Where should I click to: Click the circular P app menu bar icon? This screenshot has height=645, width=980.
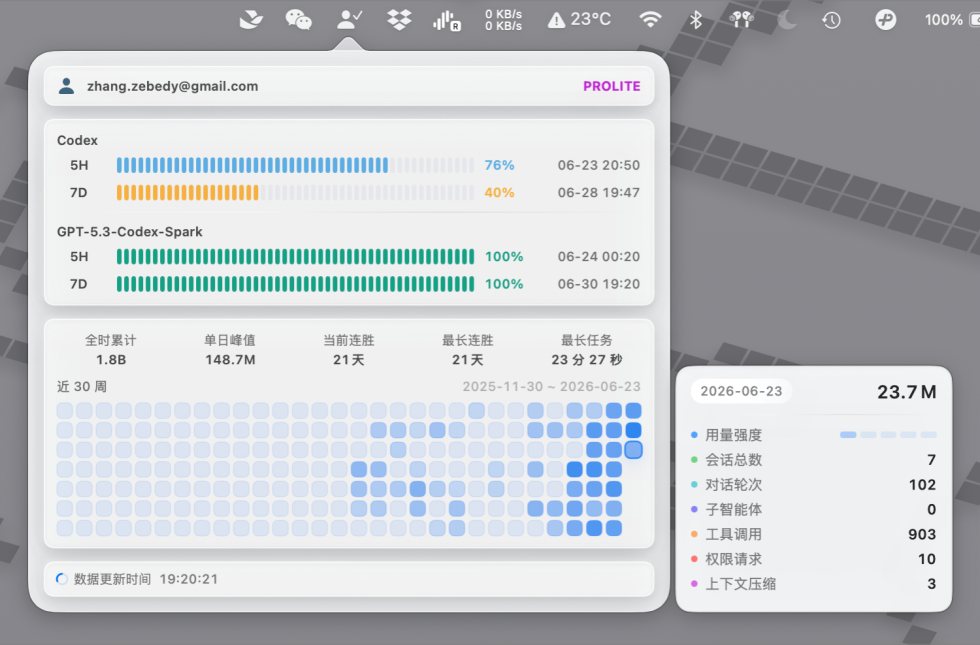pyautogui.click(x=885, y=20)
